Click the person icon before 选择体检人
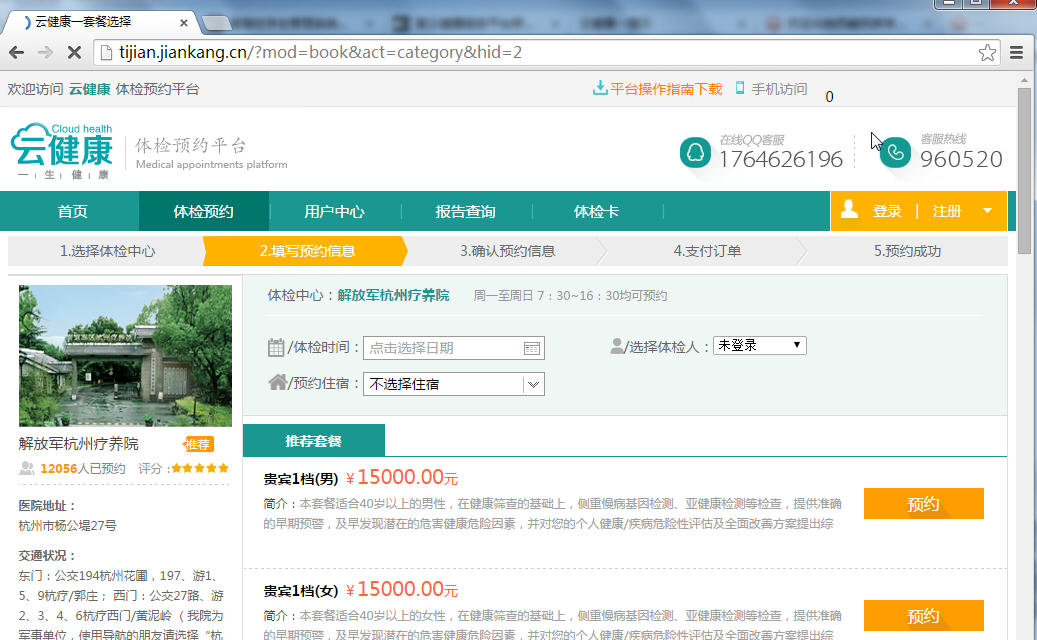 point(617,346)
